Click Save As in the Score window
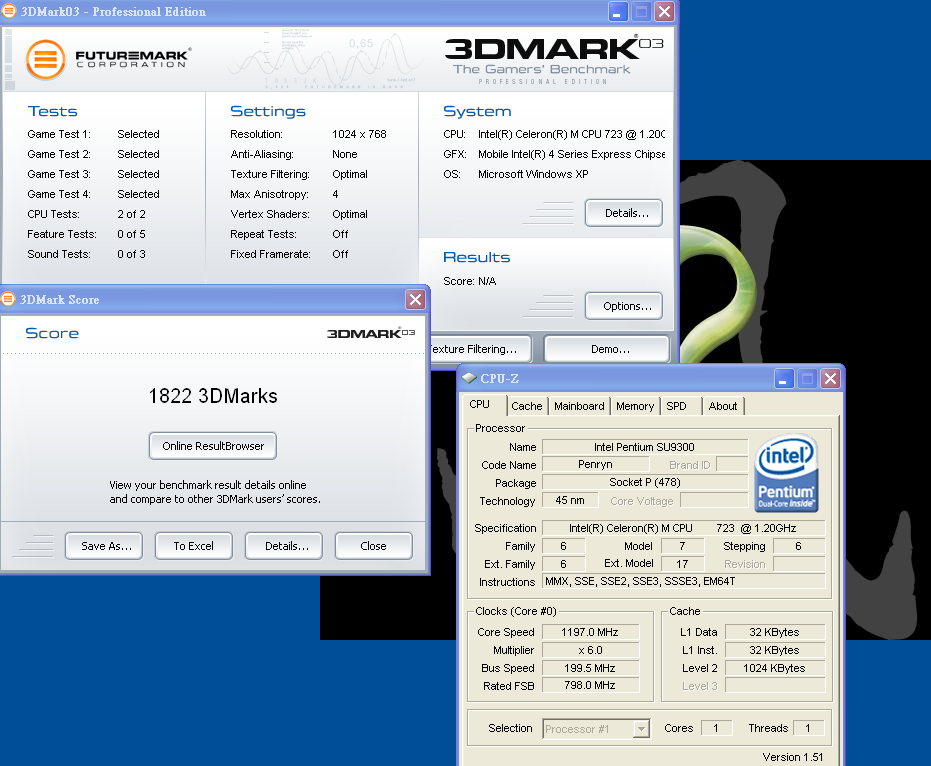931x766 pixels. point(104,546)
